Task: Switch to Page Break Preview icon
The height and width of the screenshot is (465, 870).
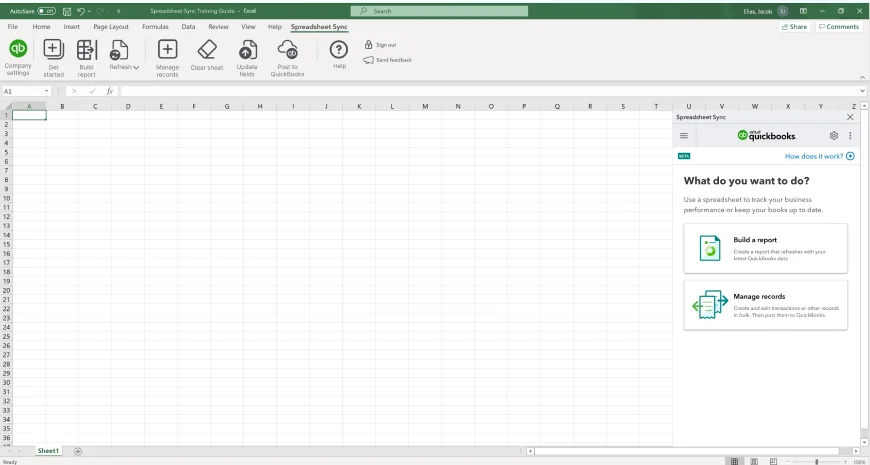Action: pyautogui.click(x=773, y=461)
